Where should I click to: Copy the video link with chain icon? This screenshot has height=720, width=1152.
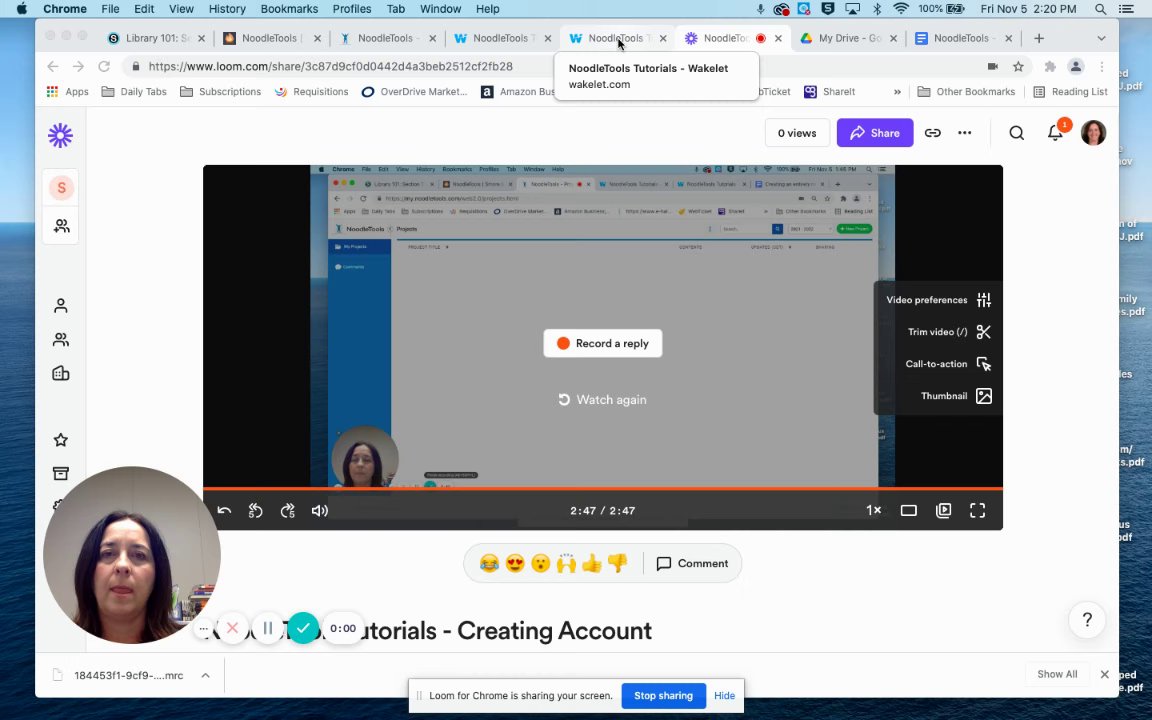[x=932, y=133]
